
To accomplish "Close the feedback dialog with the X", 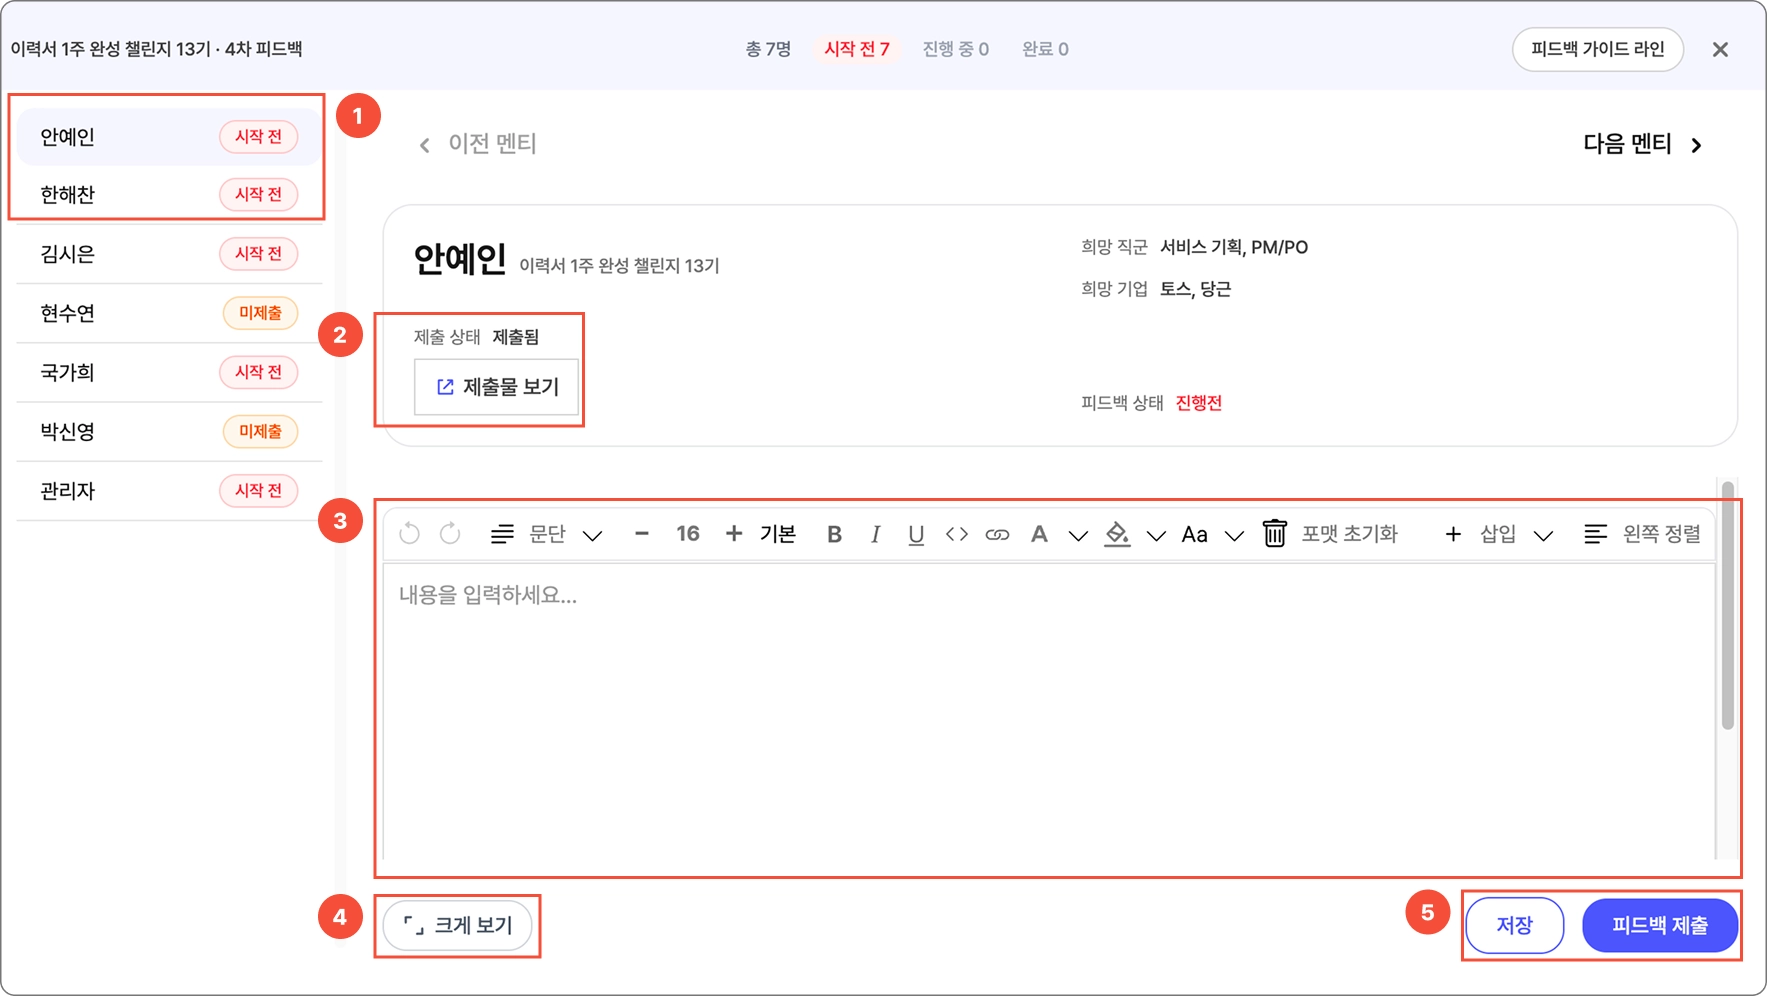I will coord(1720,49).
